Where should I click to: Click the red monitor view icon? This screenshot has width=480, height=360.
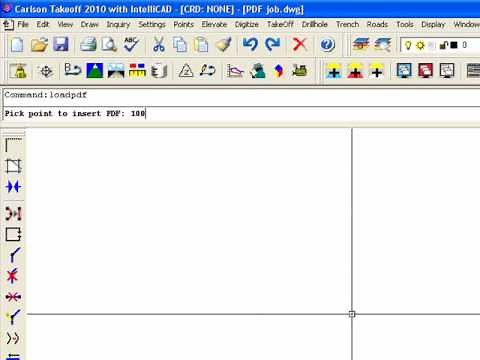[x=425, y=71]
